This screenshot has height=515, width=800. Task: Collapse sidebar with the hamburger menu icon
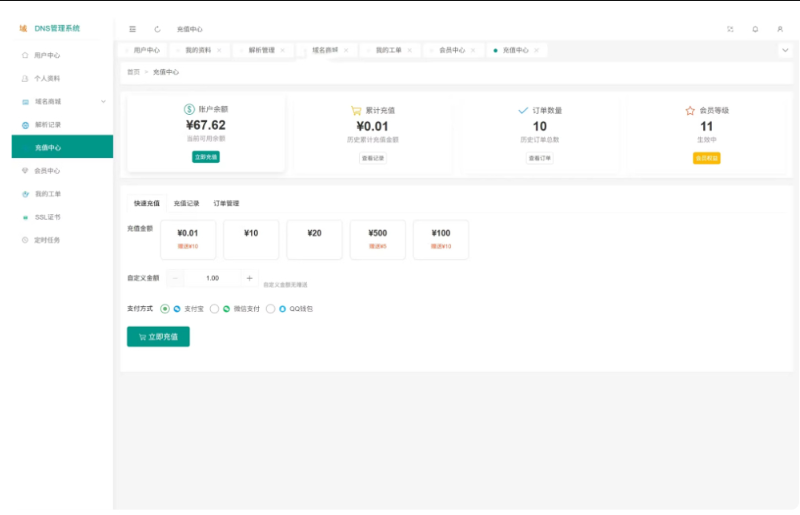[x=132, y=29]
